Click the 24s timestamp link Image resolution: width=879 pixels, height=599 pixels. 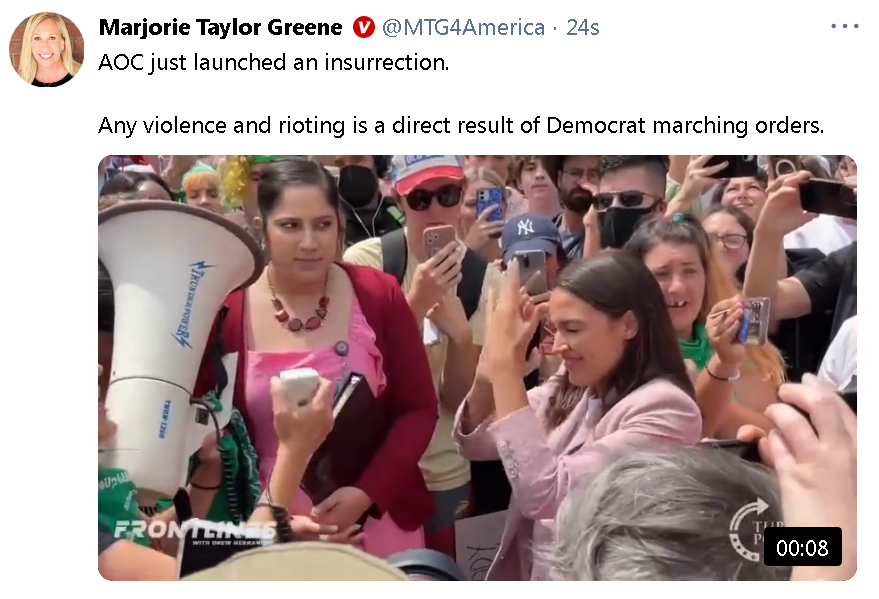pyautogui.click(x=582, y=27)
